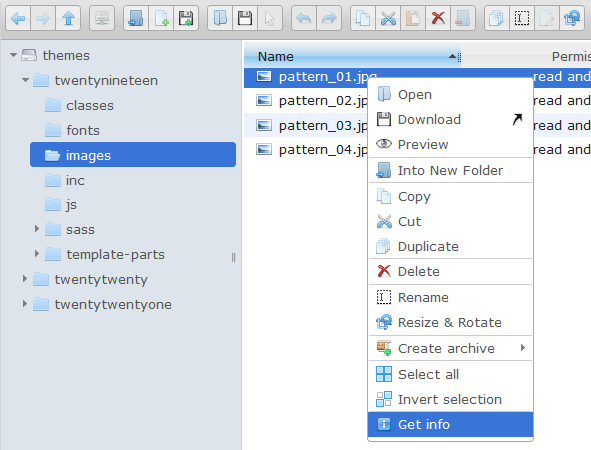Click the mount network volume toolbar icon
591x450 pixels.
[102, 18]
